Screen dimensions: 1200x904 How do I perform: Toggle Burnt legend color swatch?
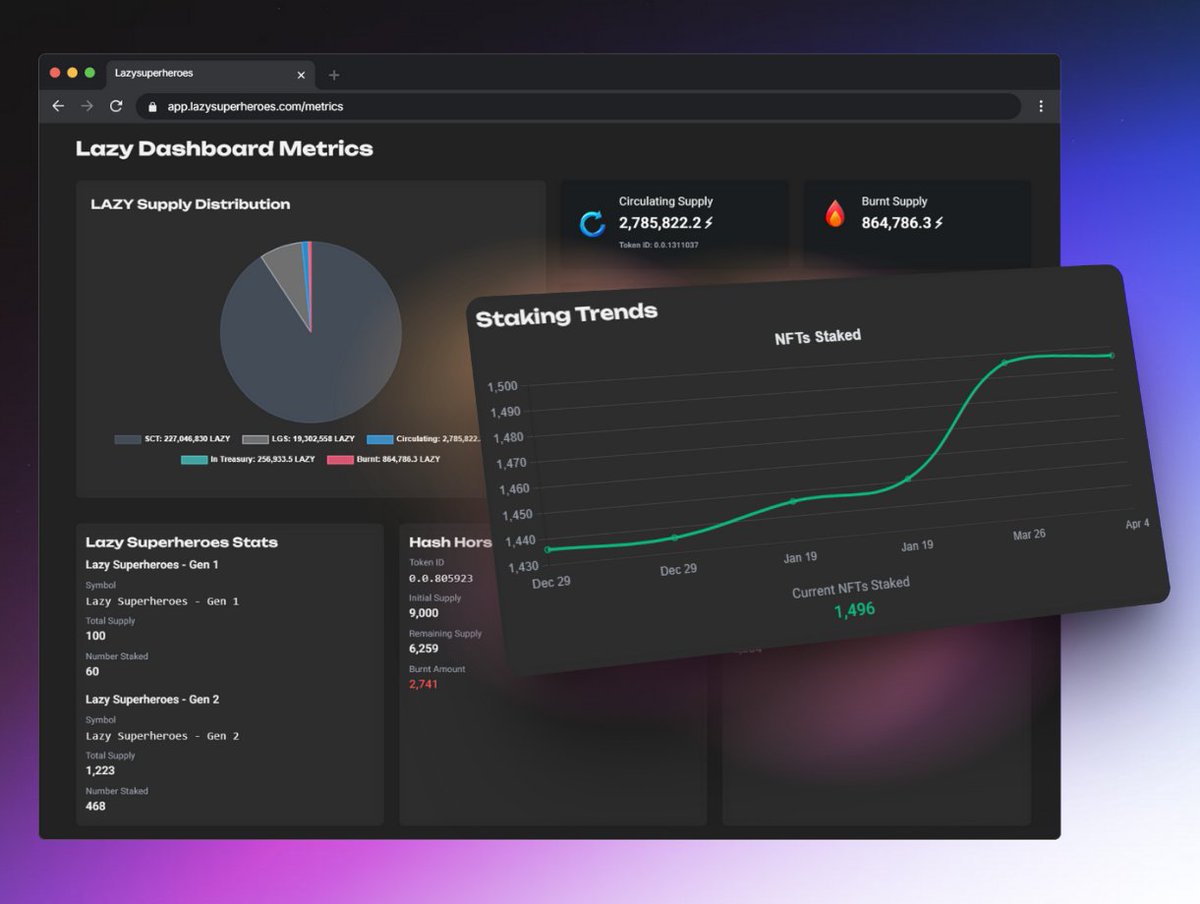point(341,459)
